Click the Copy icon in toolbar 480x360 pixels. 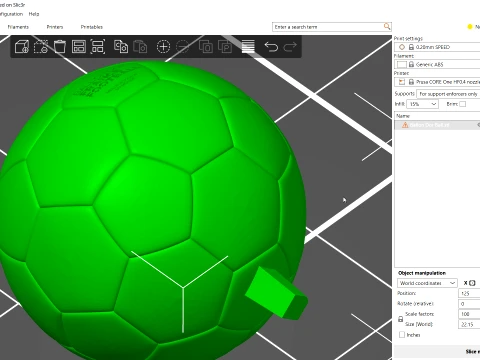(121, 47)
